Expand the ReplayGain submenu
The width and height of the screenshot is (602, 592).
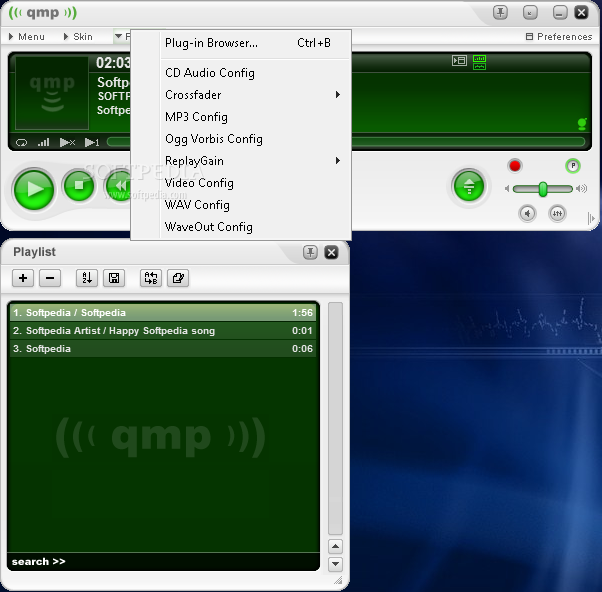[241, 161]
